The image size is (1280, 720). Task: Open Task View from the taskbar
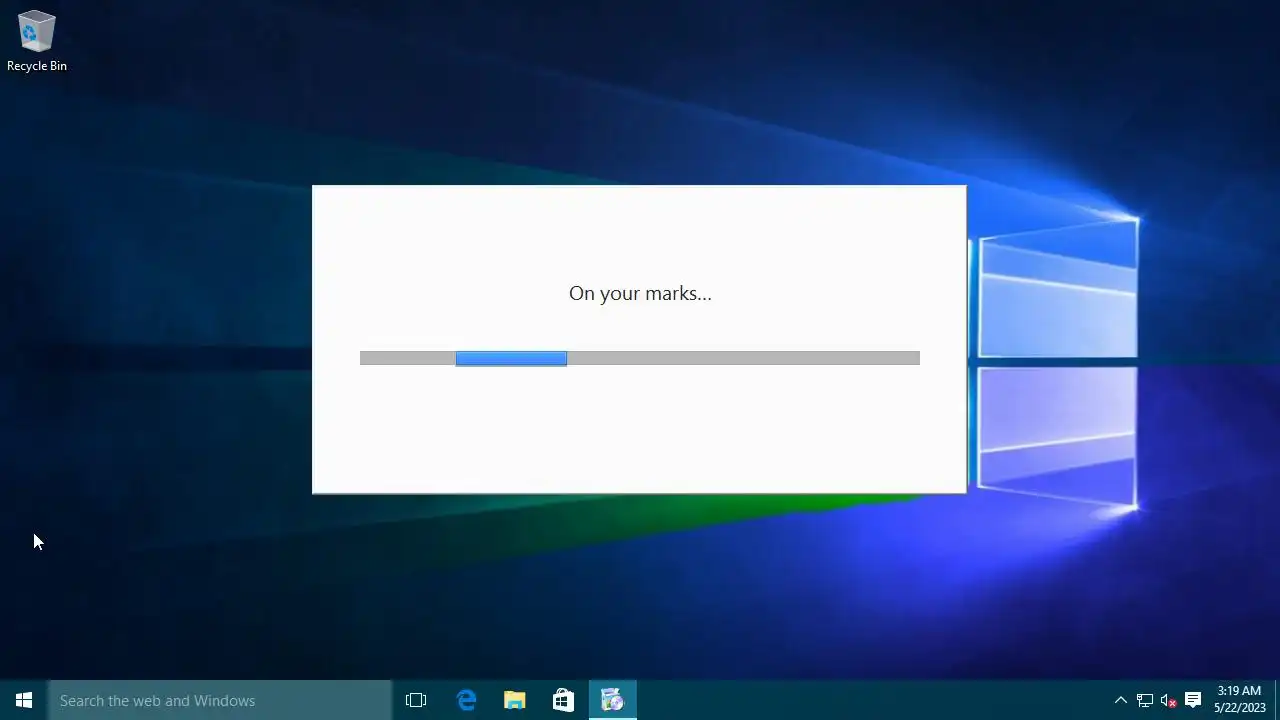click(x=416, y=700)
